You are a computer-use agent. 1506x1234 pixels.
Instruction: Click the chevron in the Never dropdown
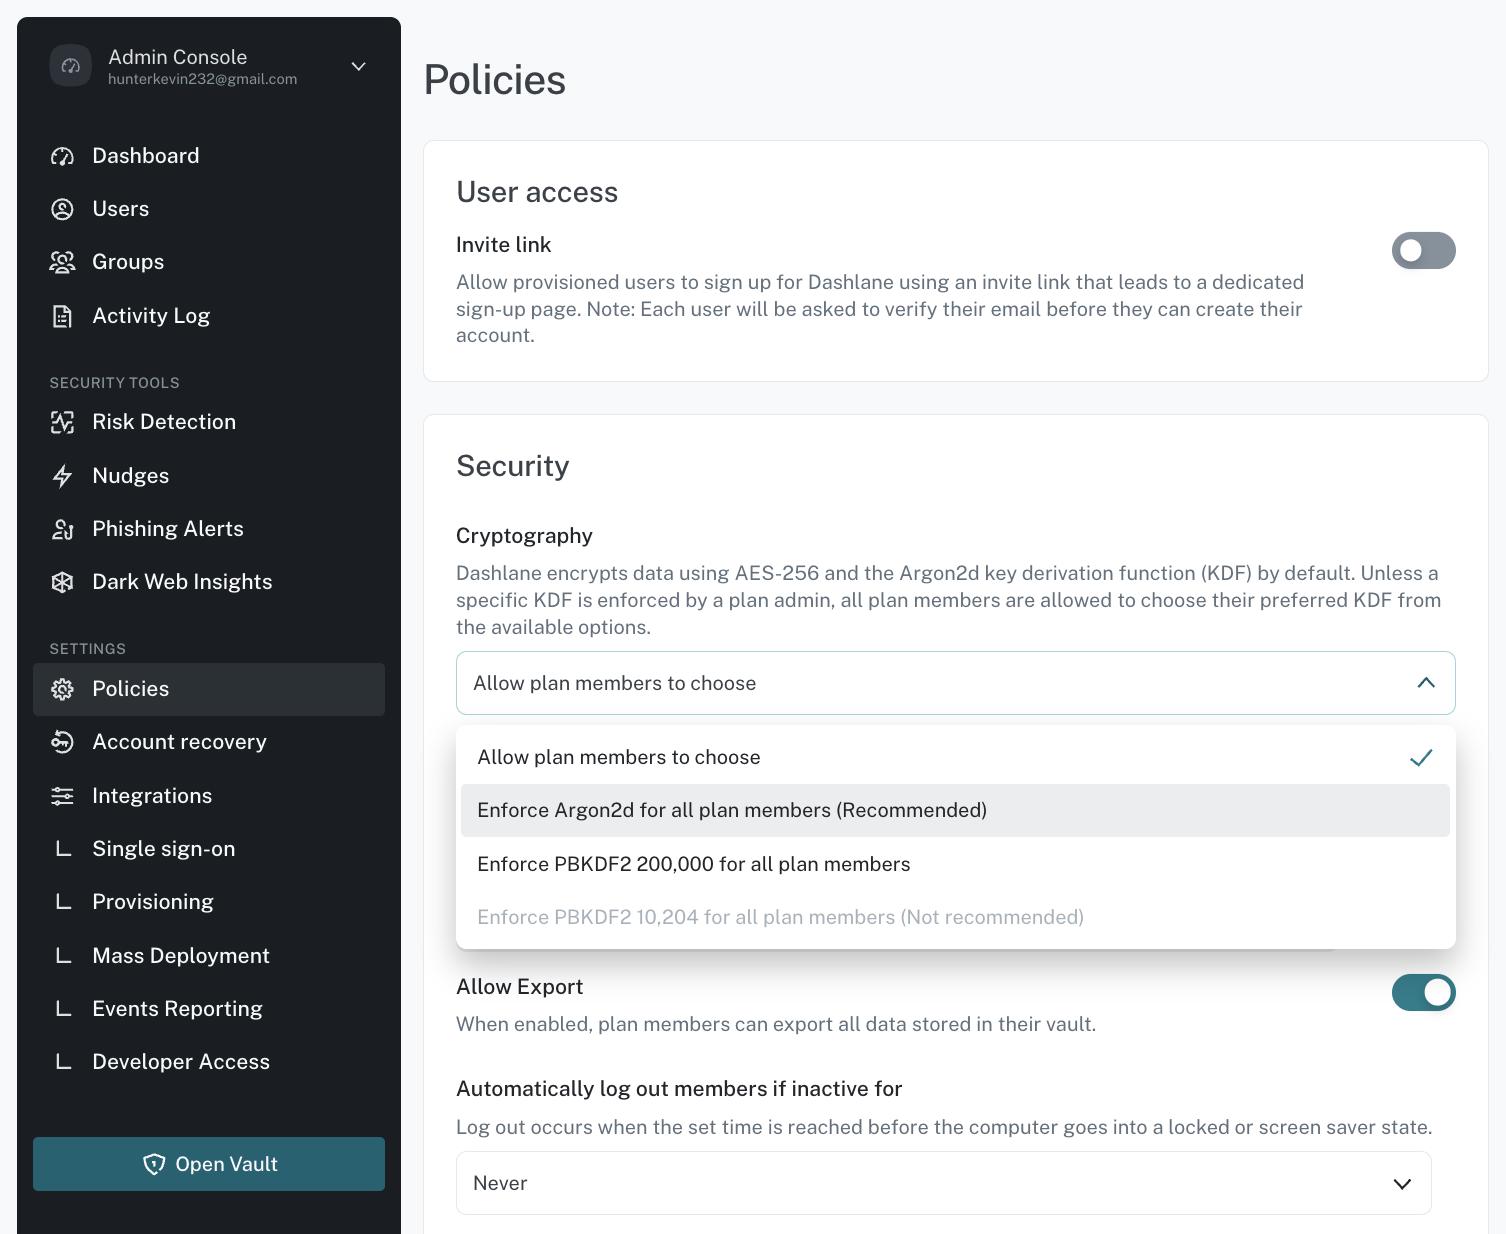click(x=1402, y=1184)
